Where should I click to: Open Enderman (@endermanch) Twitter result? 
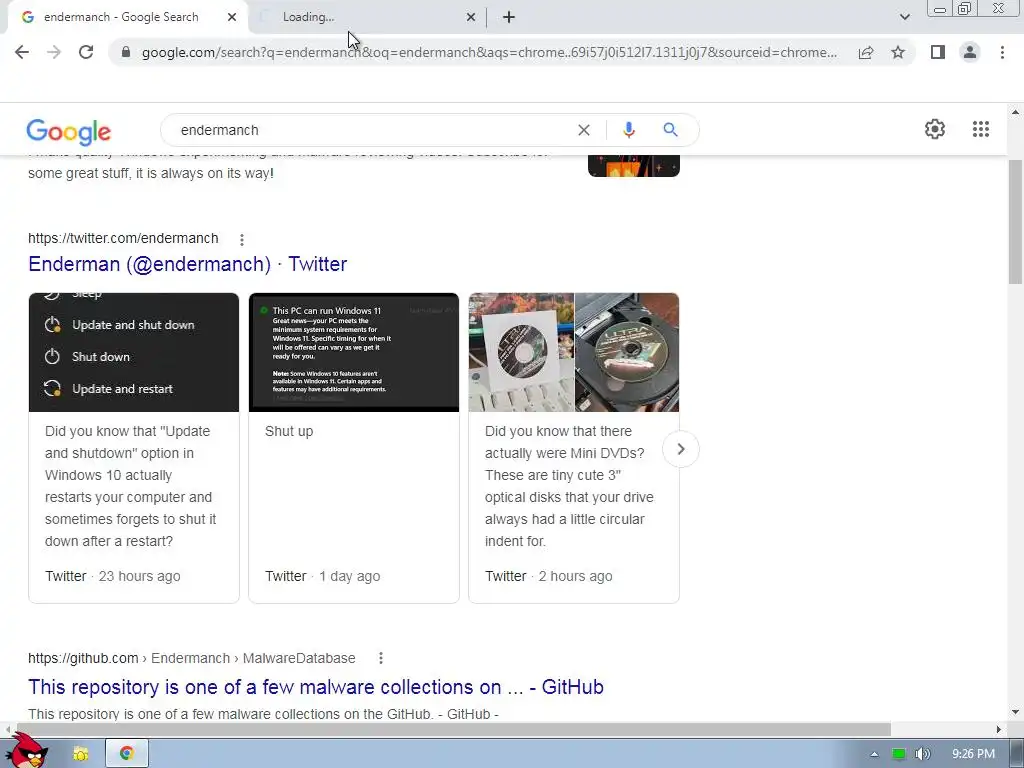(187, 264)
